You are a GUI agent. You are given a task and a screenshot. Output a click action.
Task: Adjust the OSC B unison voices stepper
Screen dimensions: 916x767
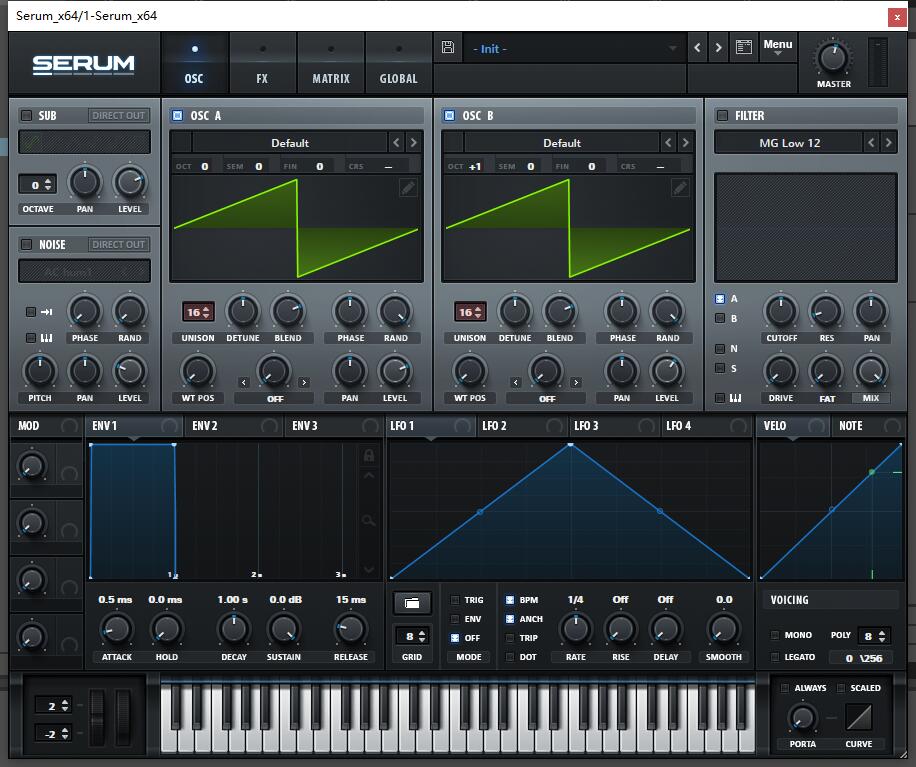[x=470, y=312]
